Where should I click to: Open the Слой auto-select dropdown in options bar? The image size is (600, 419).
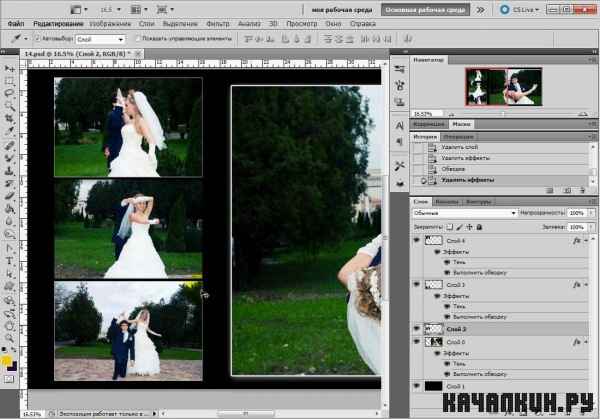100,39
